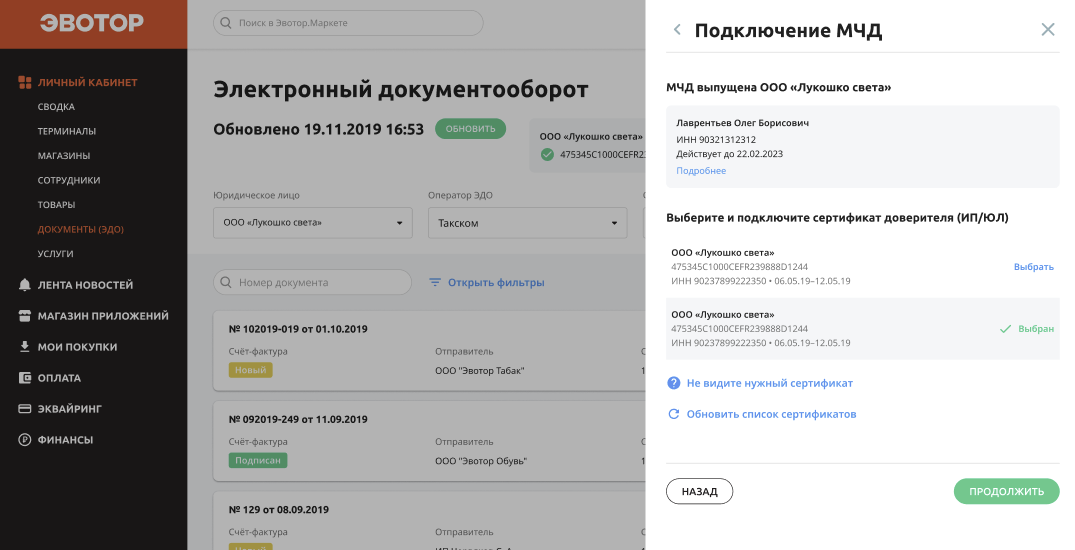Click sender ООО "Эвотор Табак"
The height and width of the screenshot is (550, 1075).
click(x=479, y=370)
